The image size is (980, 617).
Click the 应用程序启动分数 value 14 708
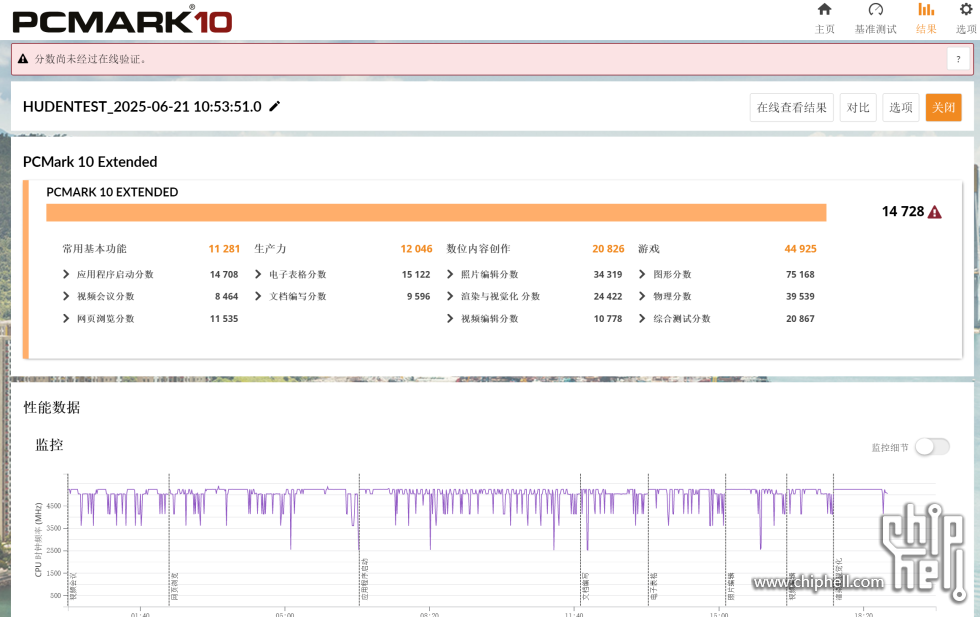[224, 274]
